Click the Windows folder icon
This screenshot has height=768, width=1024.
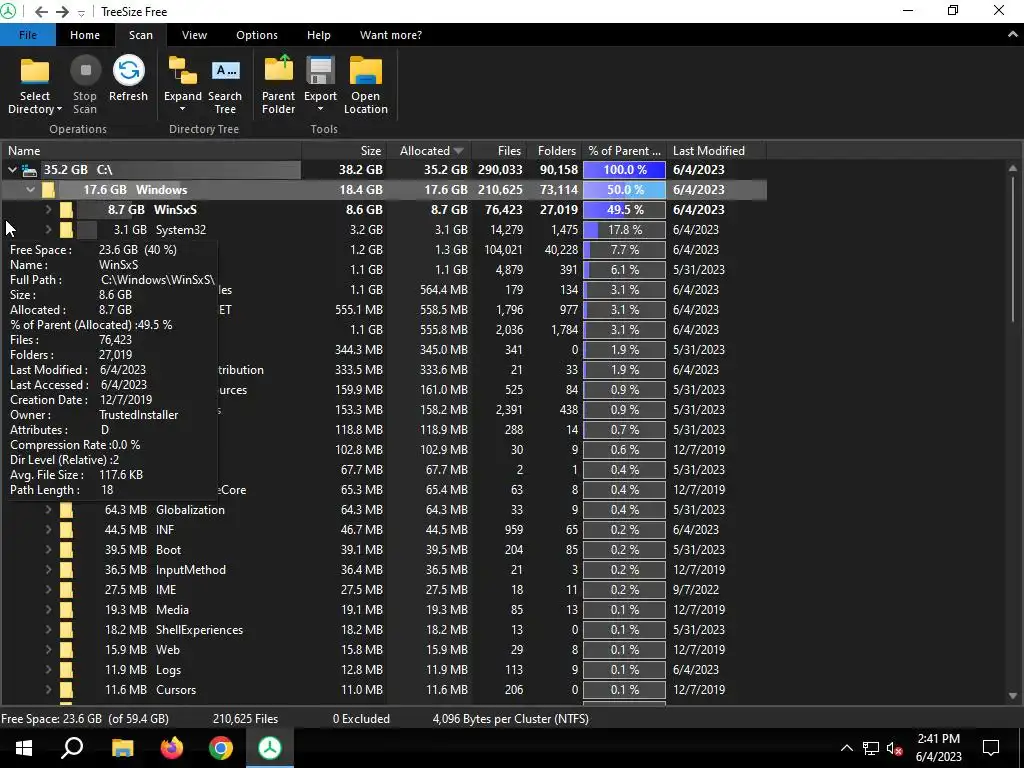tap(48, 190)
